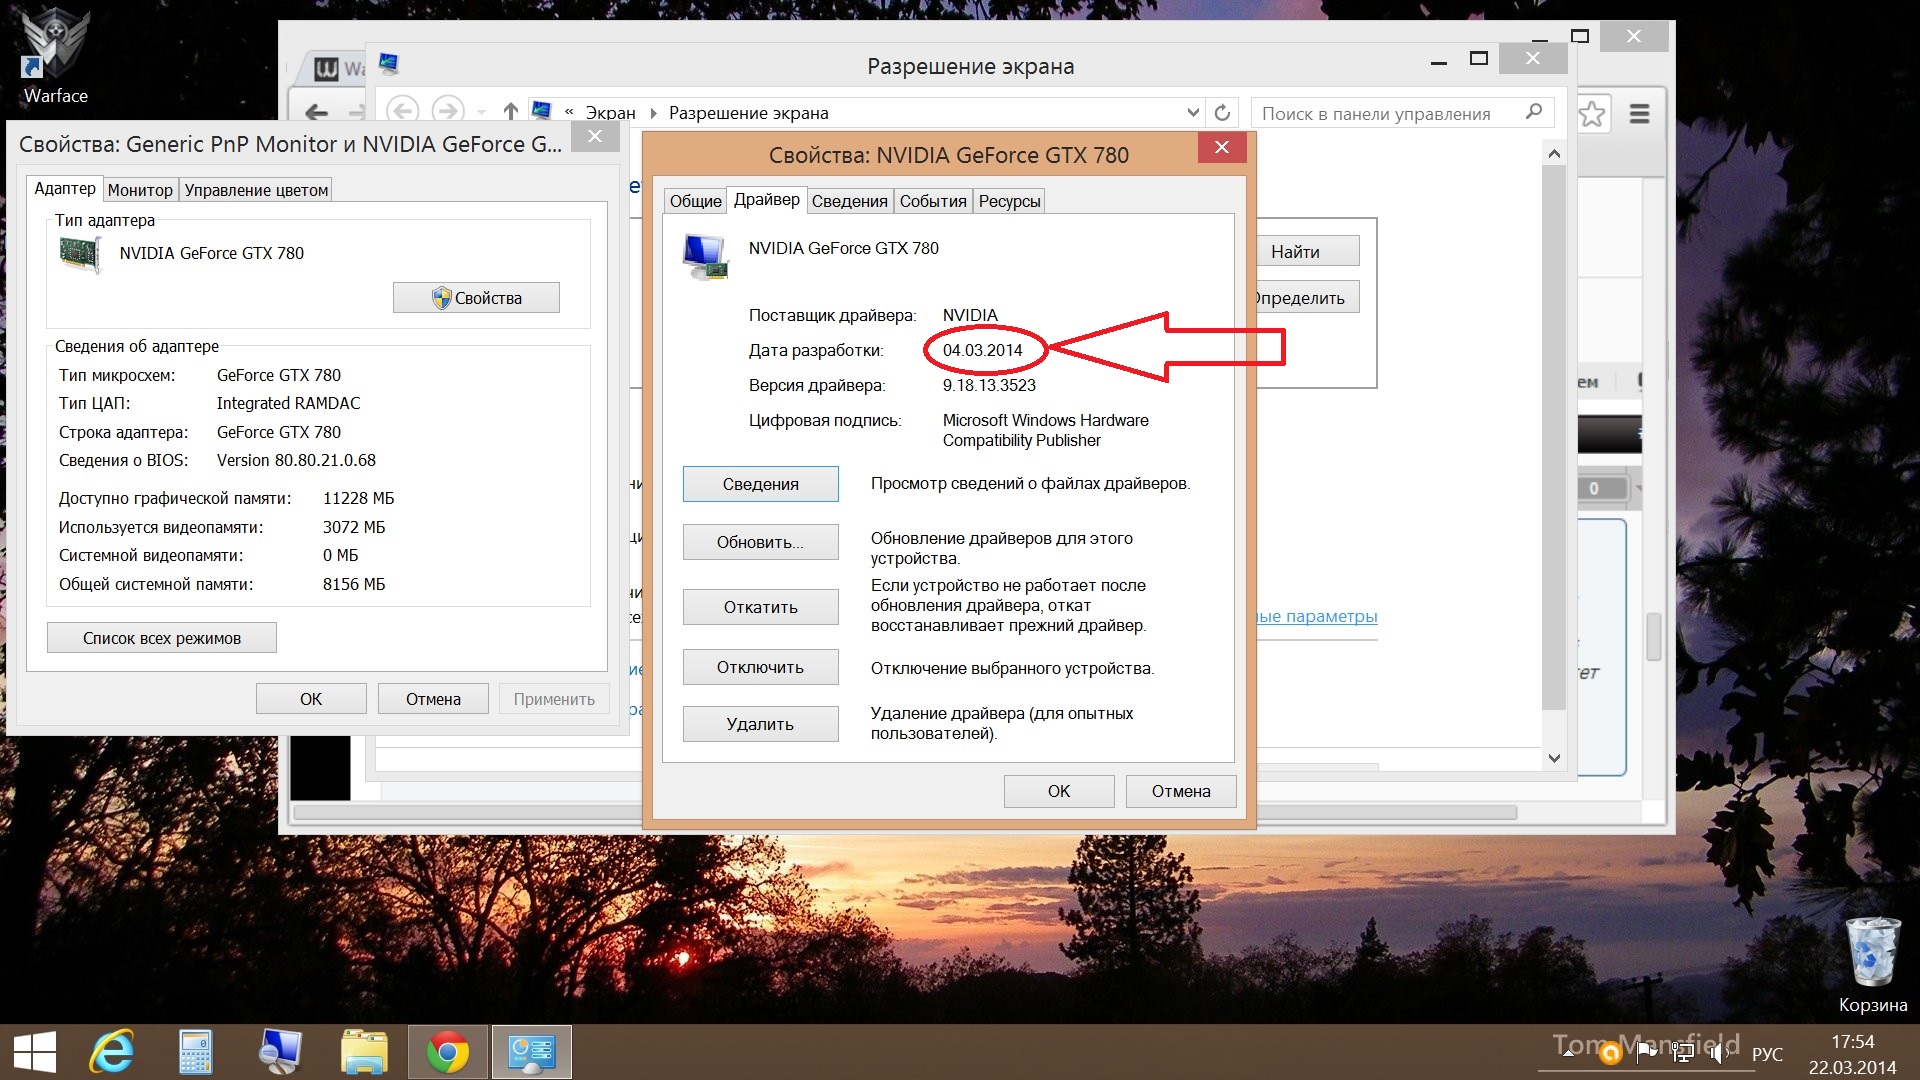
Task: Click scrollbar down arrow in Разрешение экрана
Action: point(1554,758)
